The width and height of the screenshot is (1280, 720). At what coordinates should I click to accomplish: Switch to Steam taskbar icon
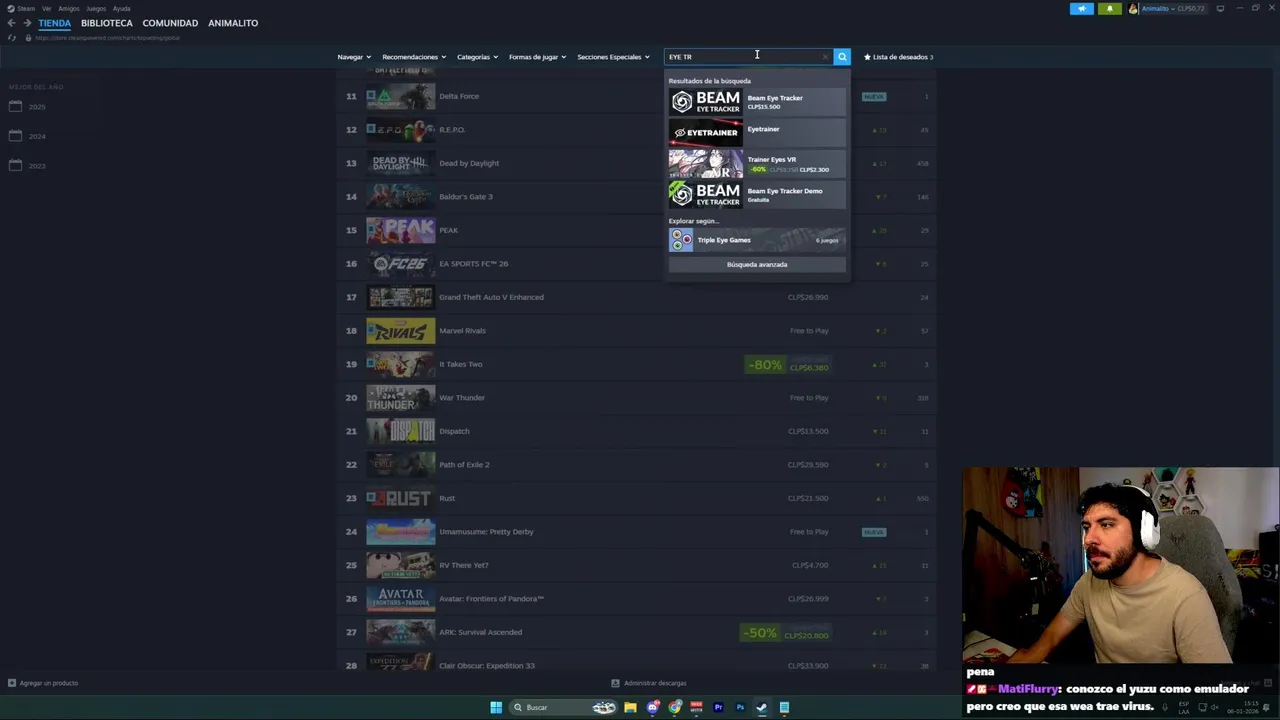click(762, 707)
